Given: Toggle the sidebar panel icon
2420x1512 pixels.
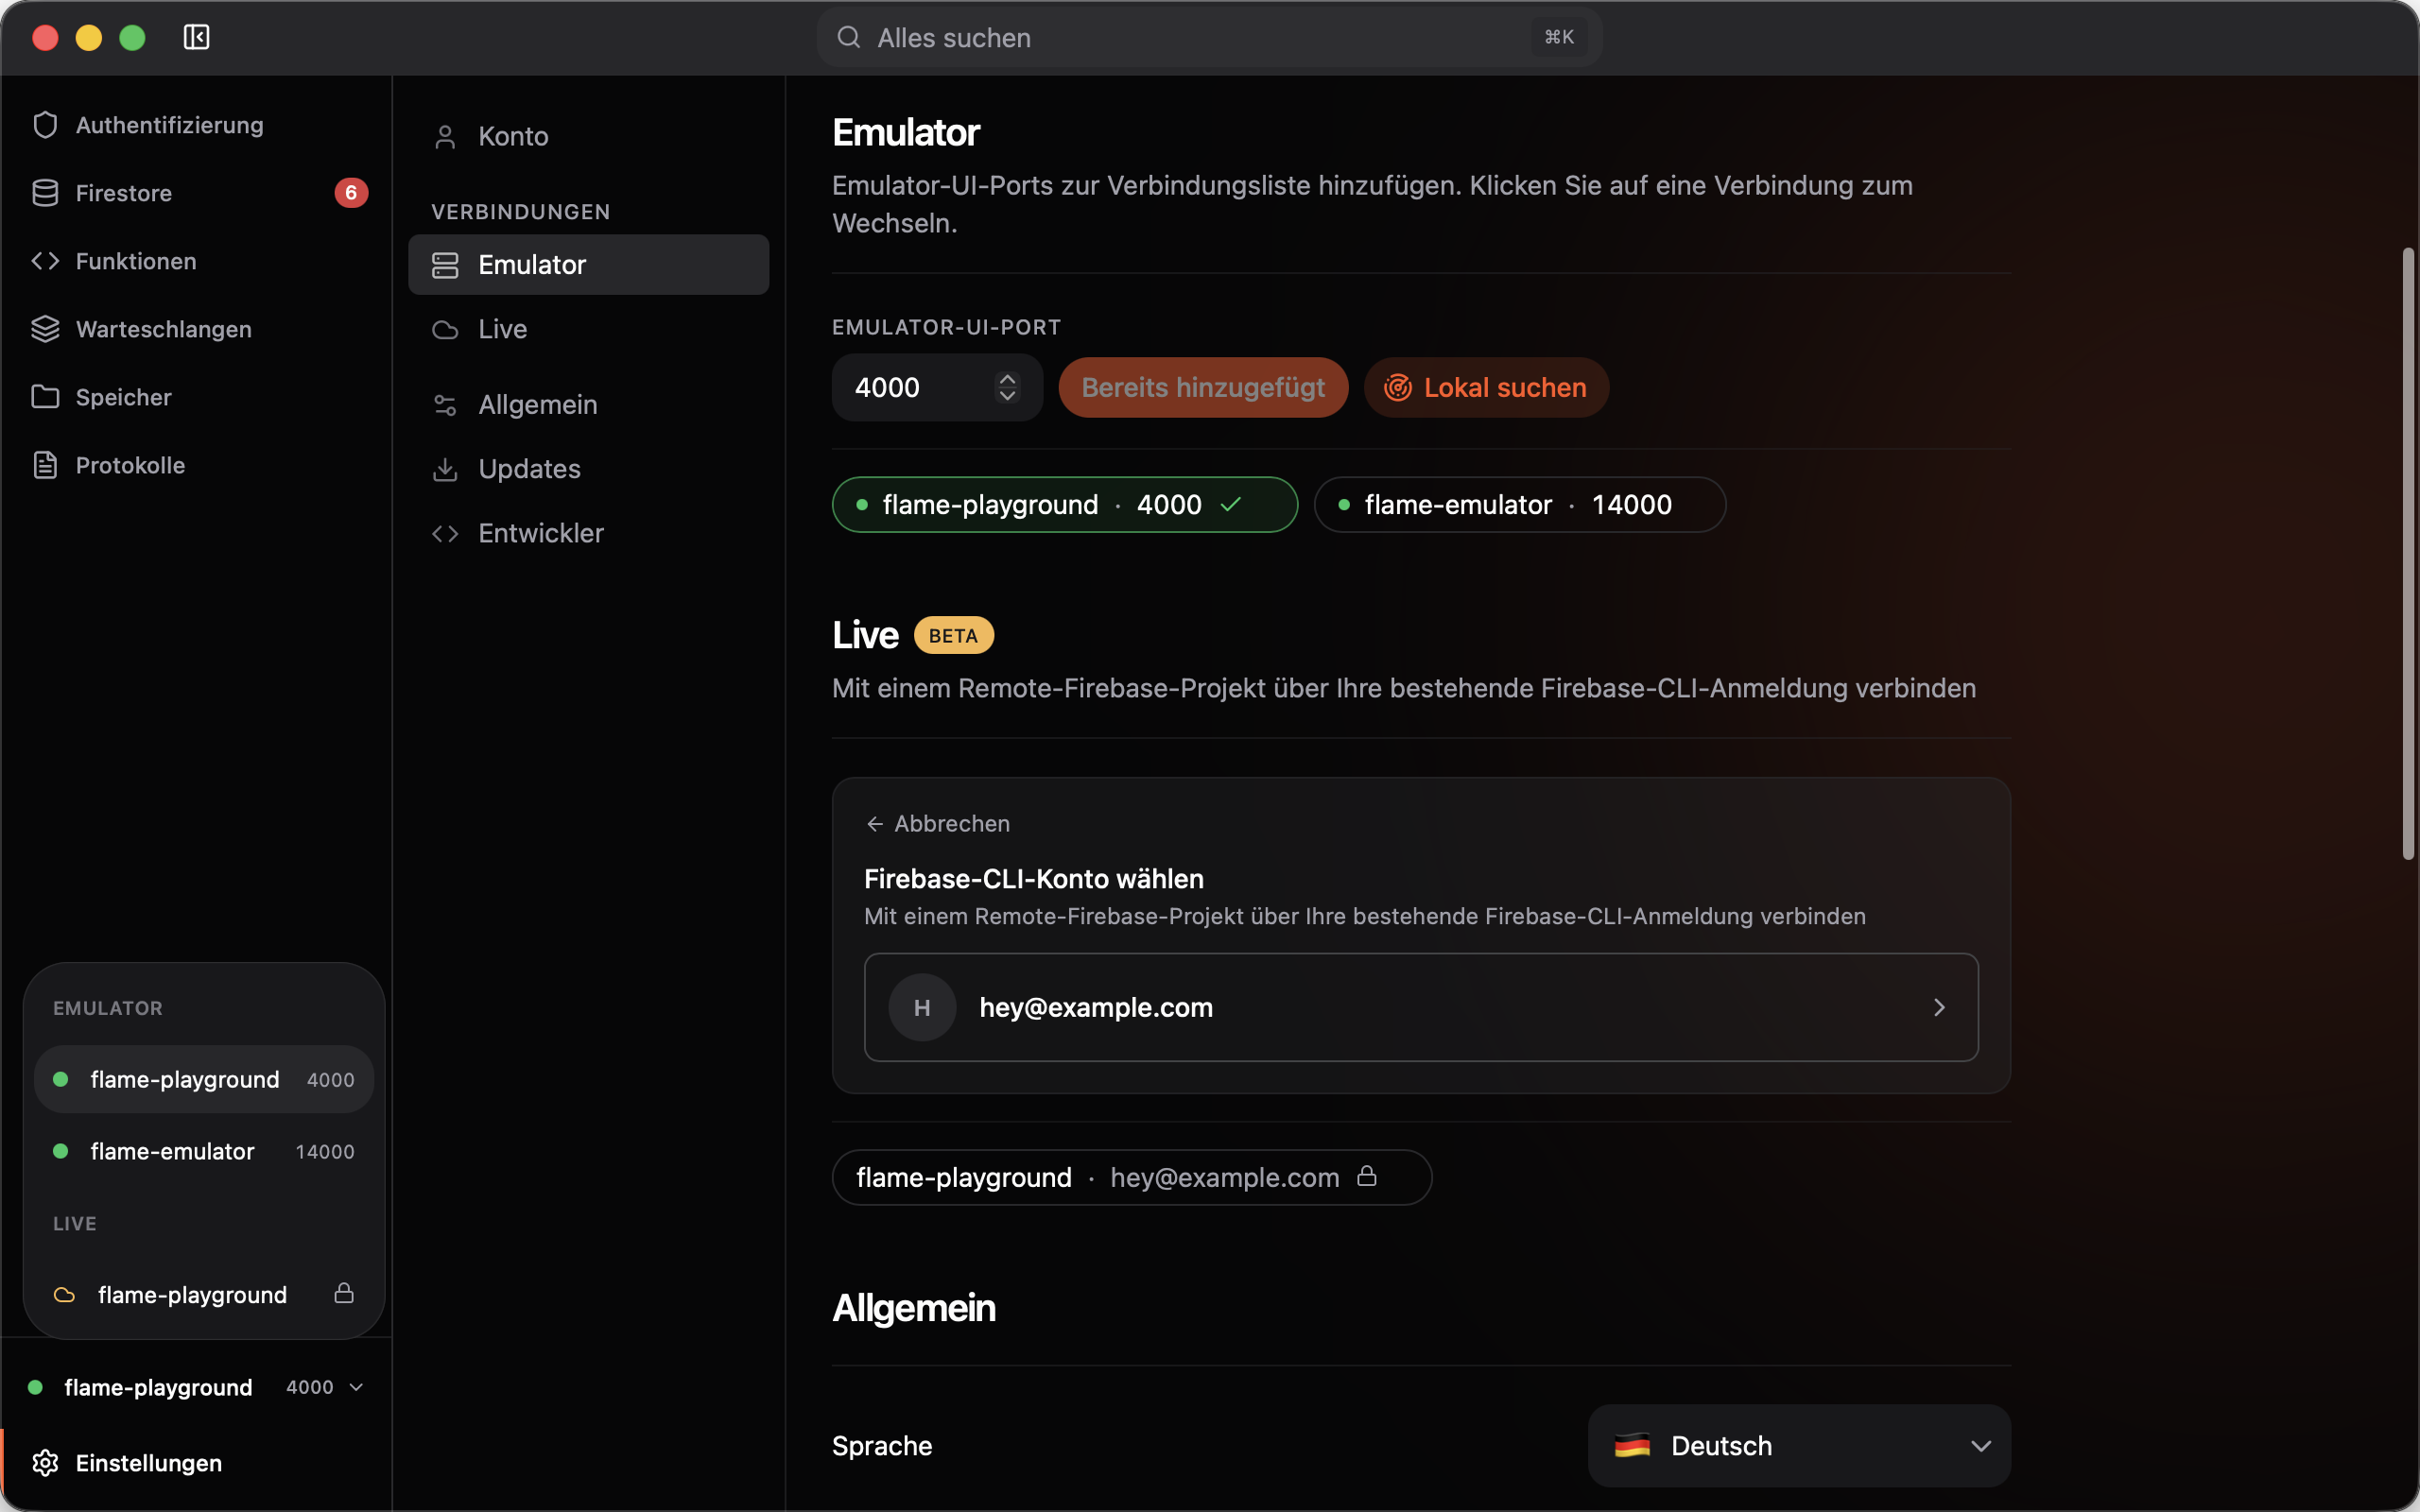Looking at the screenshot, I should tap(196, 37).
